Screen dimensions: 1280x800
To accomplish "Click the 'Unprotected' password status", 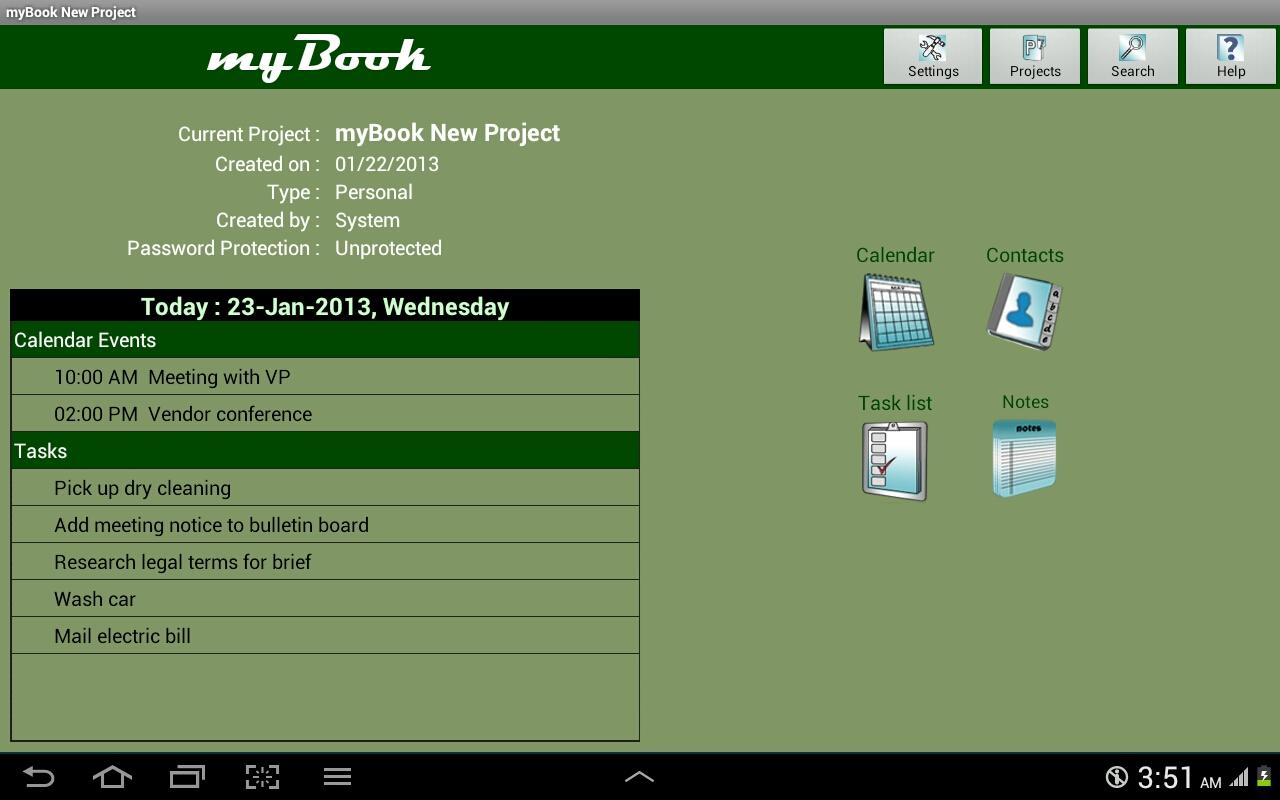I will tap(388, 248).
